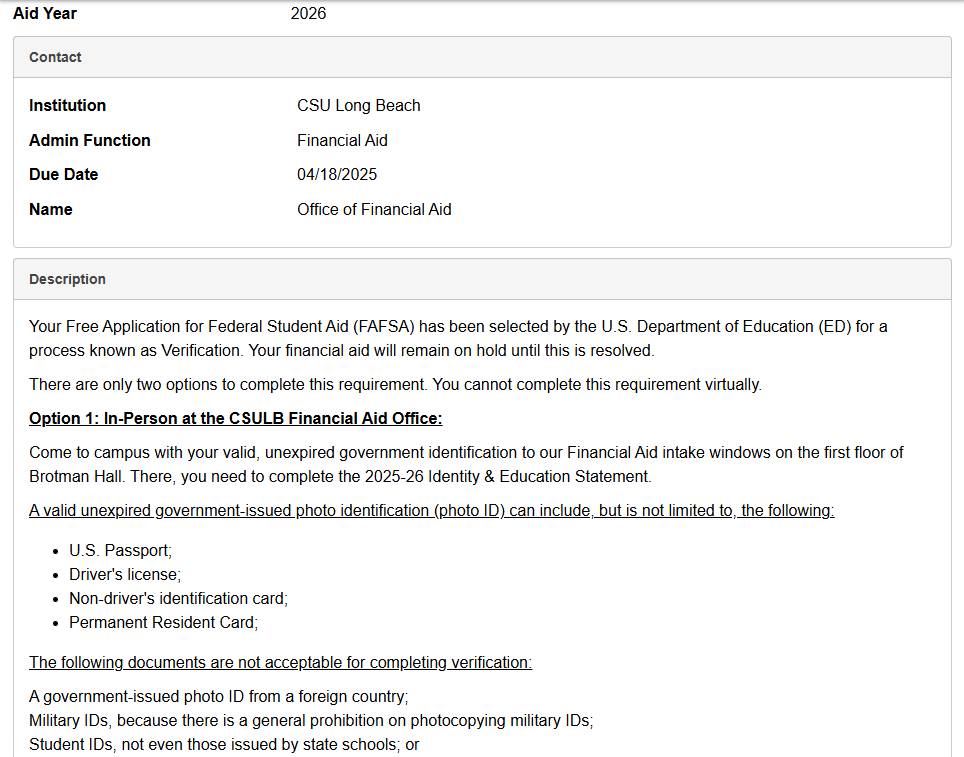Click the Driver's license list item

(125, 574)
